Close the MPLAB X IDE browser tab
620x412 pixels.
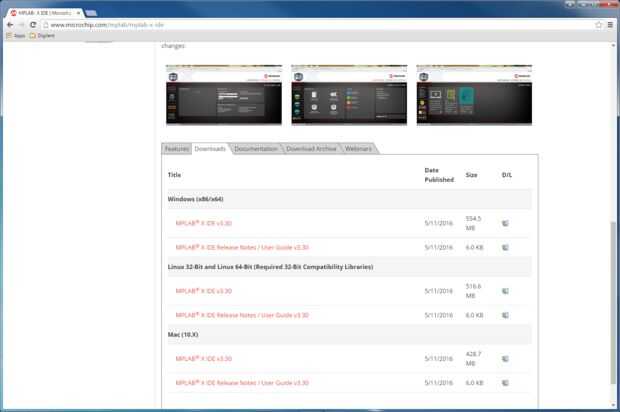78,13
